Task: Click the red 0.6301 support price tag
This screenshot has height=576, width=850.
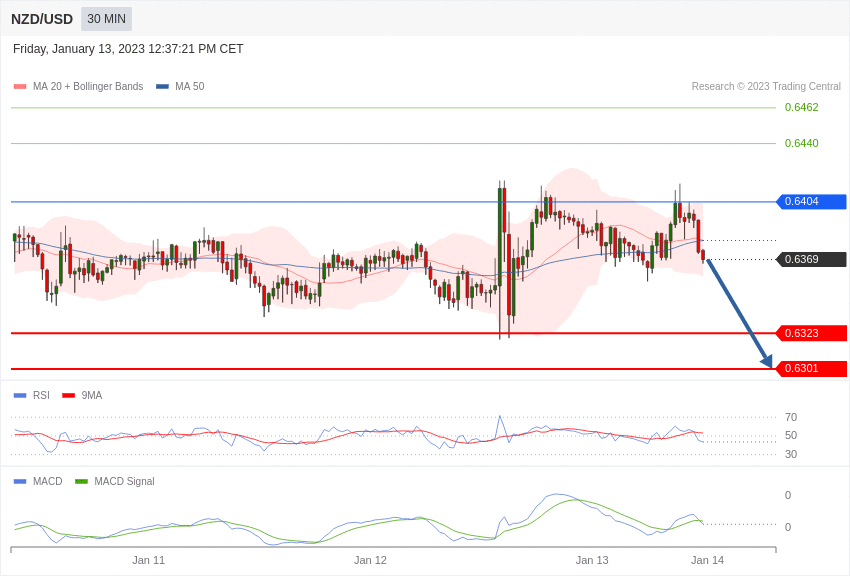Action: (812, 368)
